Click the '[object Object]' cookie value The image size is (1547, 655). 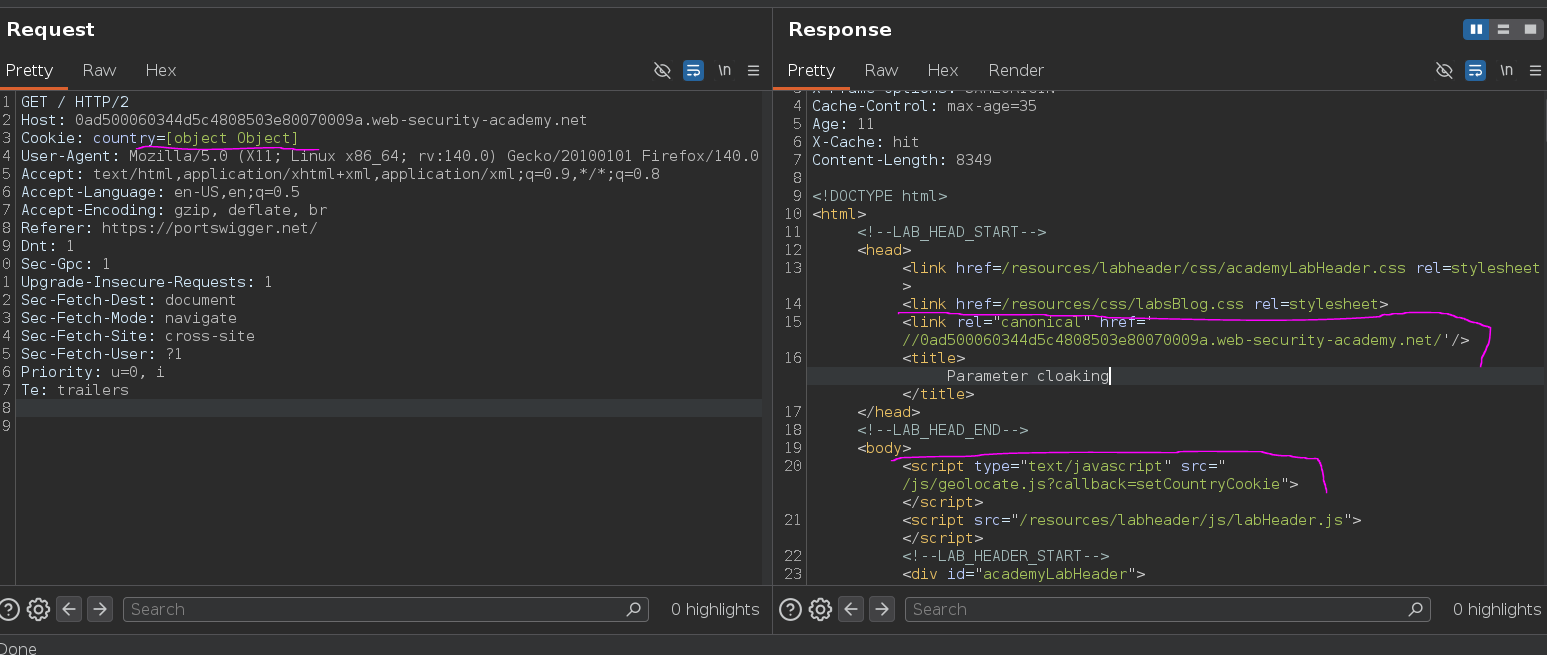(232, 138)
